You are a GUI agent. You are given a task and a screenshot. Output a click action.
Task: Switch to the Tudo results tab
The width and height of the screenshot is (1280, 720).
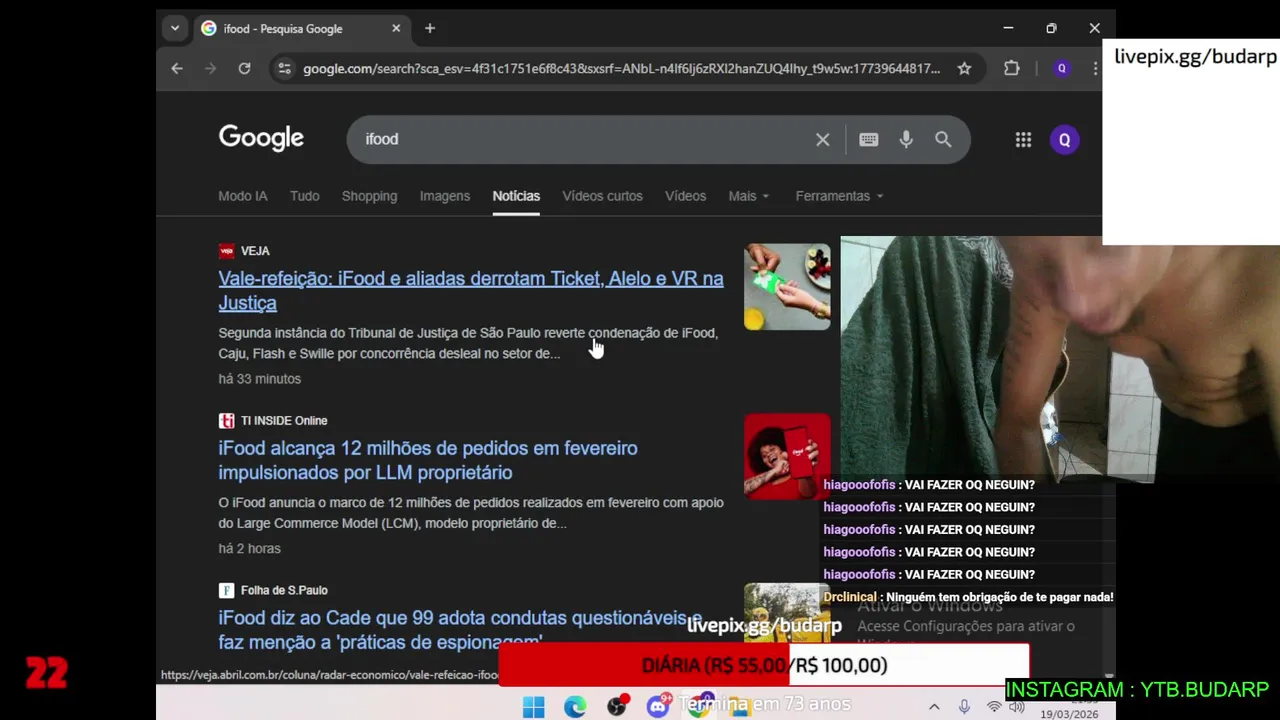305,196
